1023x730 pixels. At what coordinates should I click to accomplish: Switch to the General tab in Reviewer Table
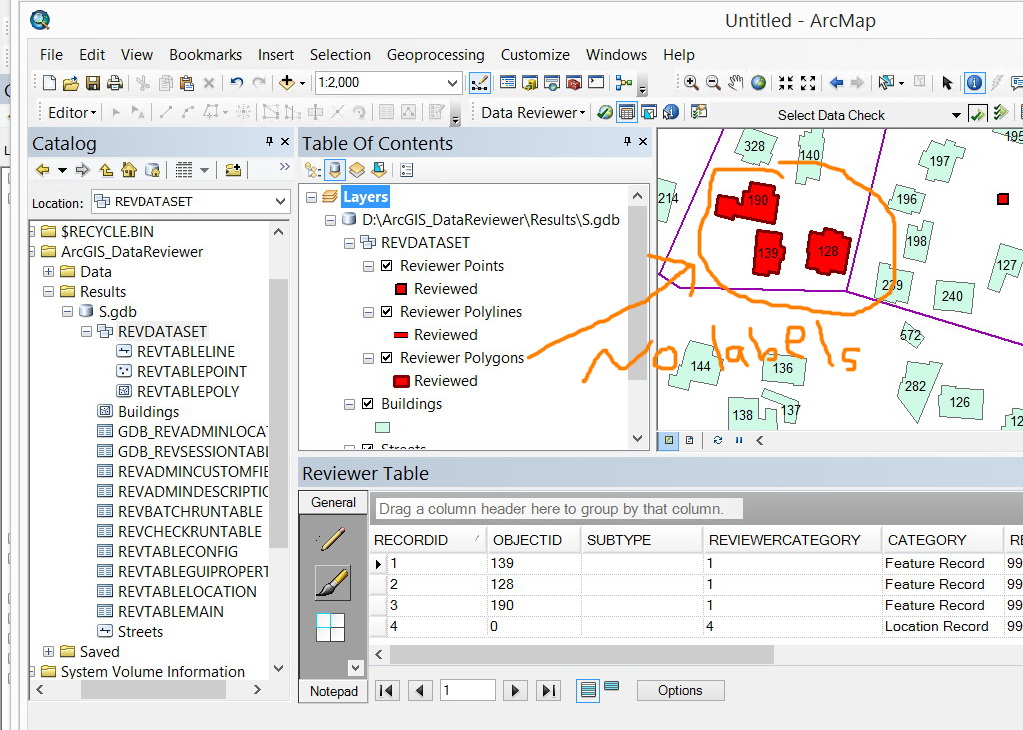click(x=333, y=502)
